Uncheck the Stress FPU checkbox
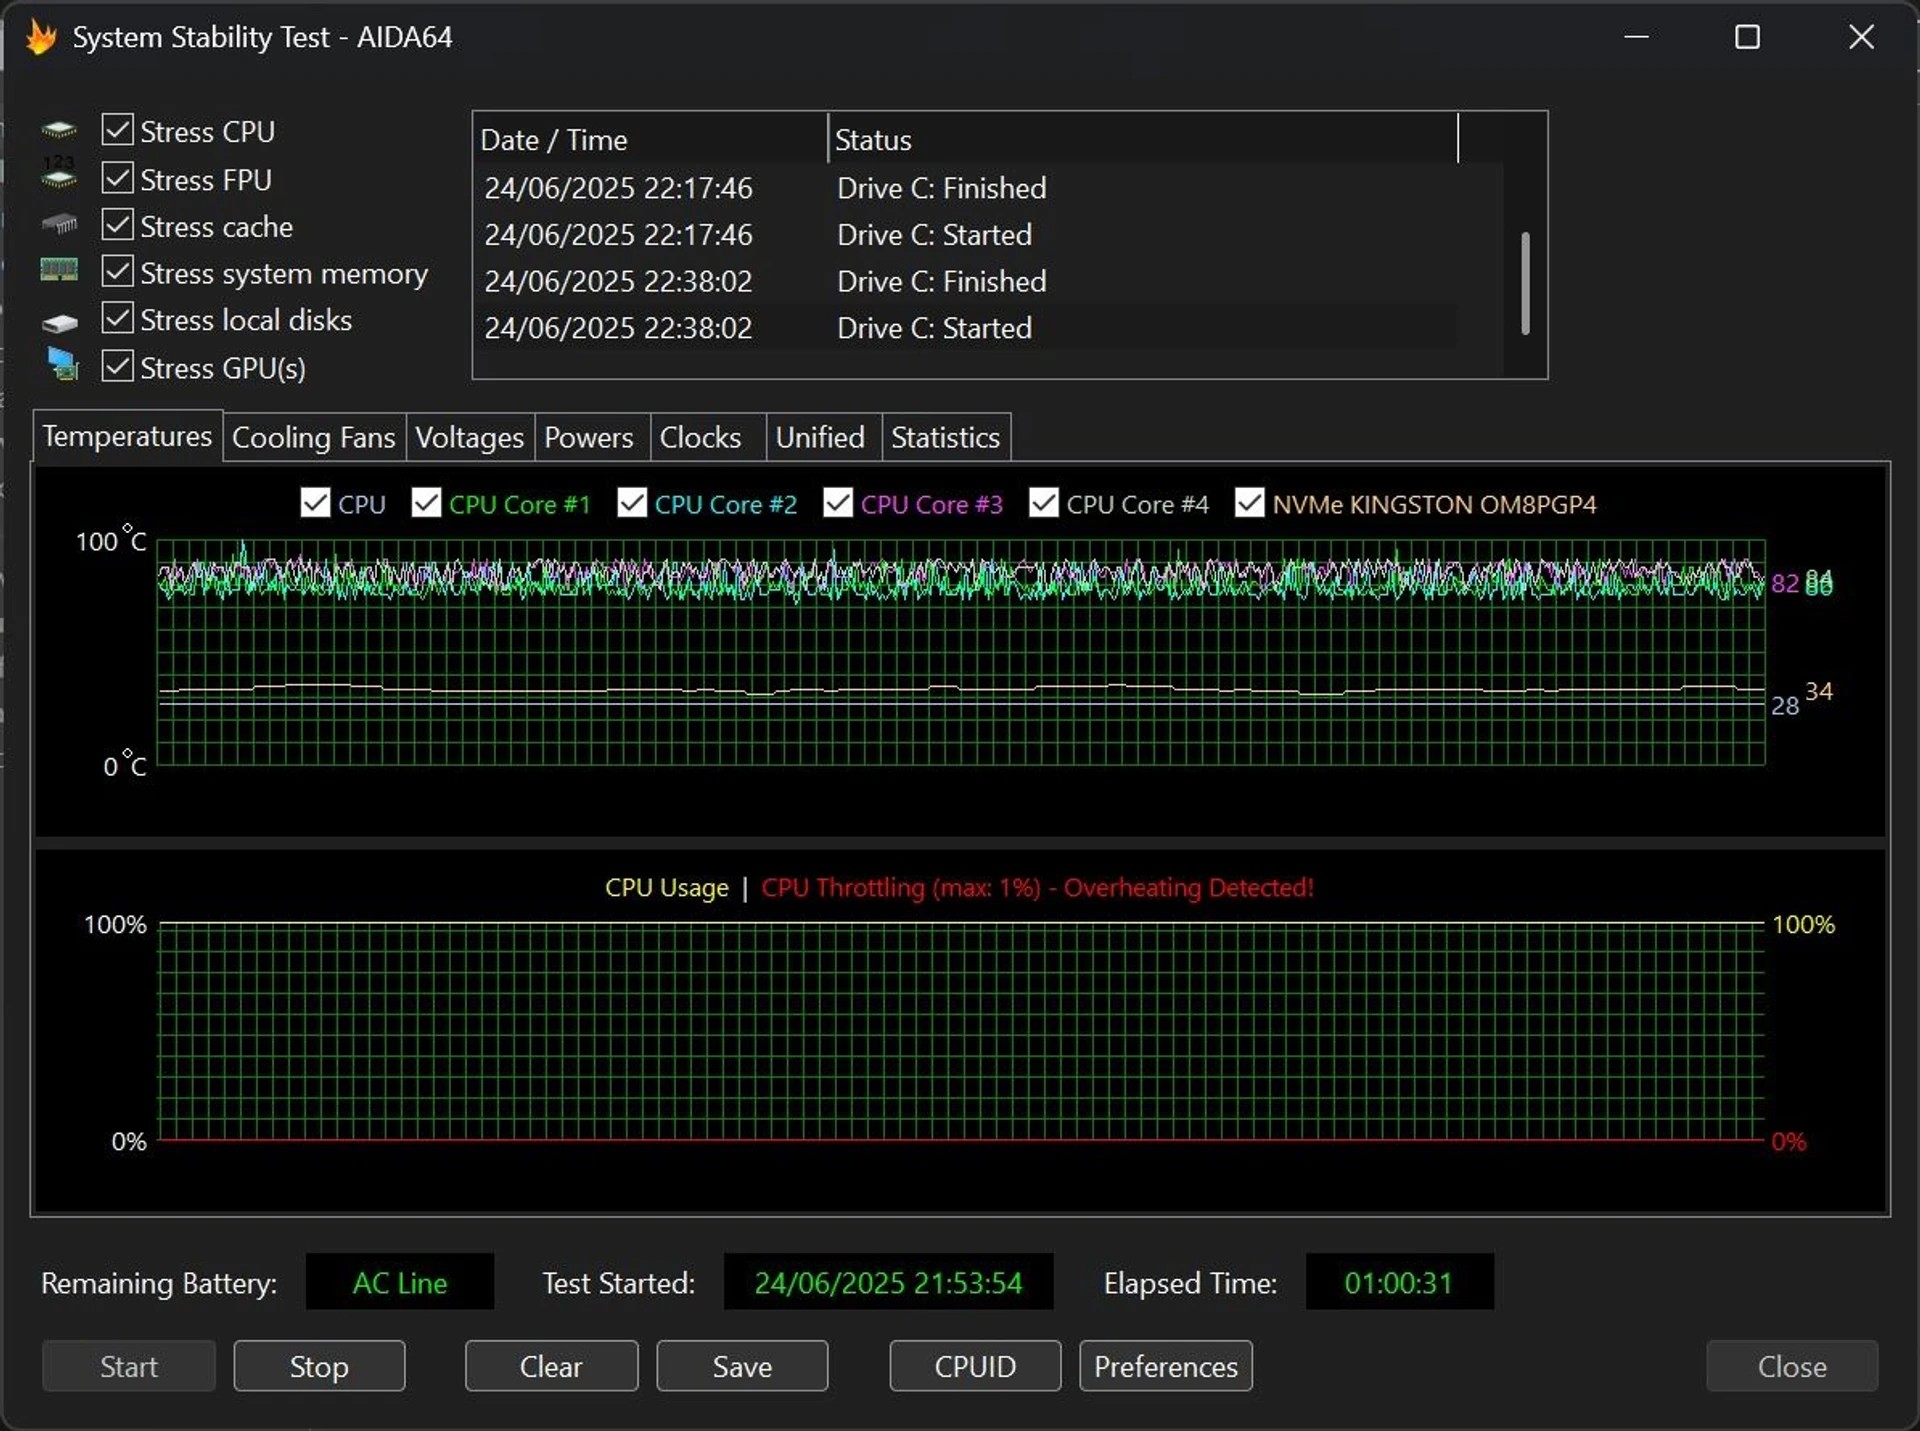Screen dimensions: 1920x1431 pyautogui.click(x=118, y=178)
